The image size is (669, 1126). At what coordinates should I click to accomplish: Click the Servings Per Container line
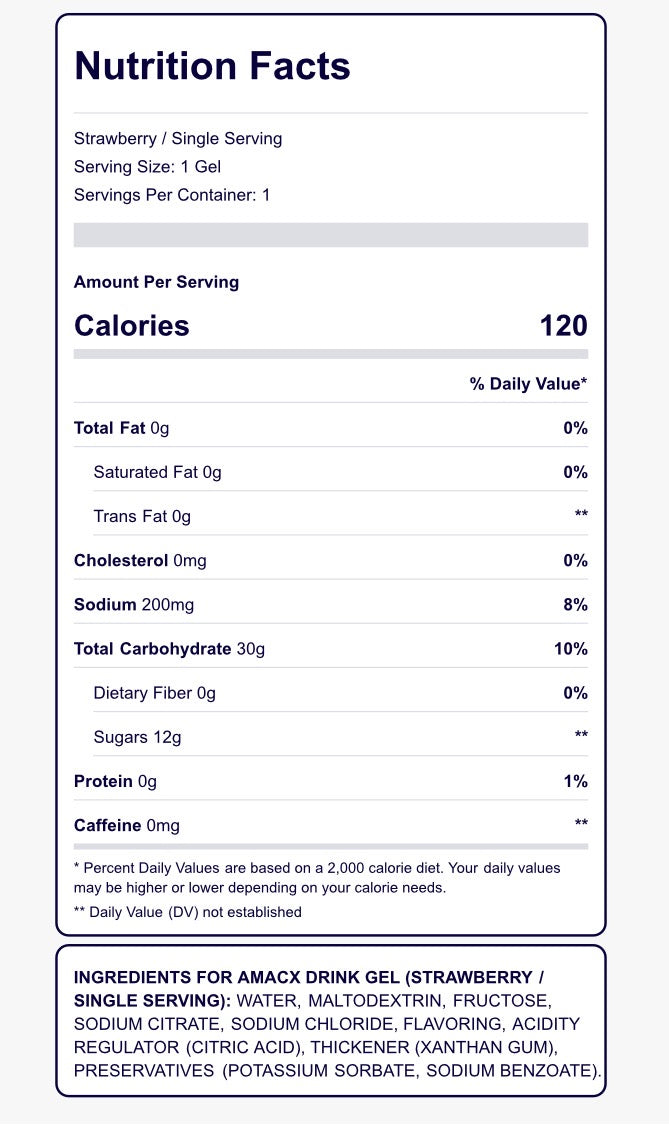(x=172, y=195)
